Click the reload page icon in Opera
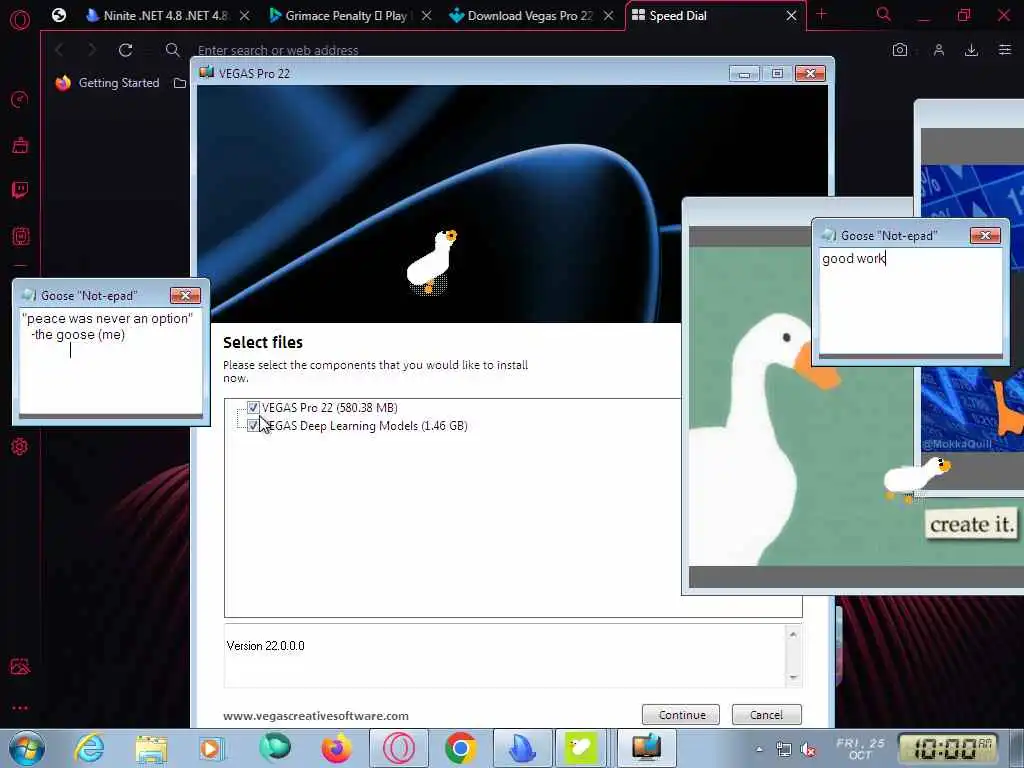This screenshot has width=1024, height=768. pos(125,50)
